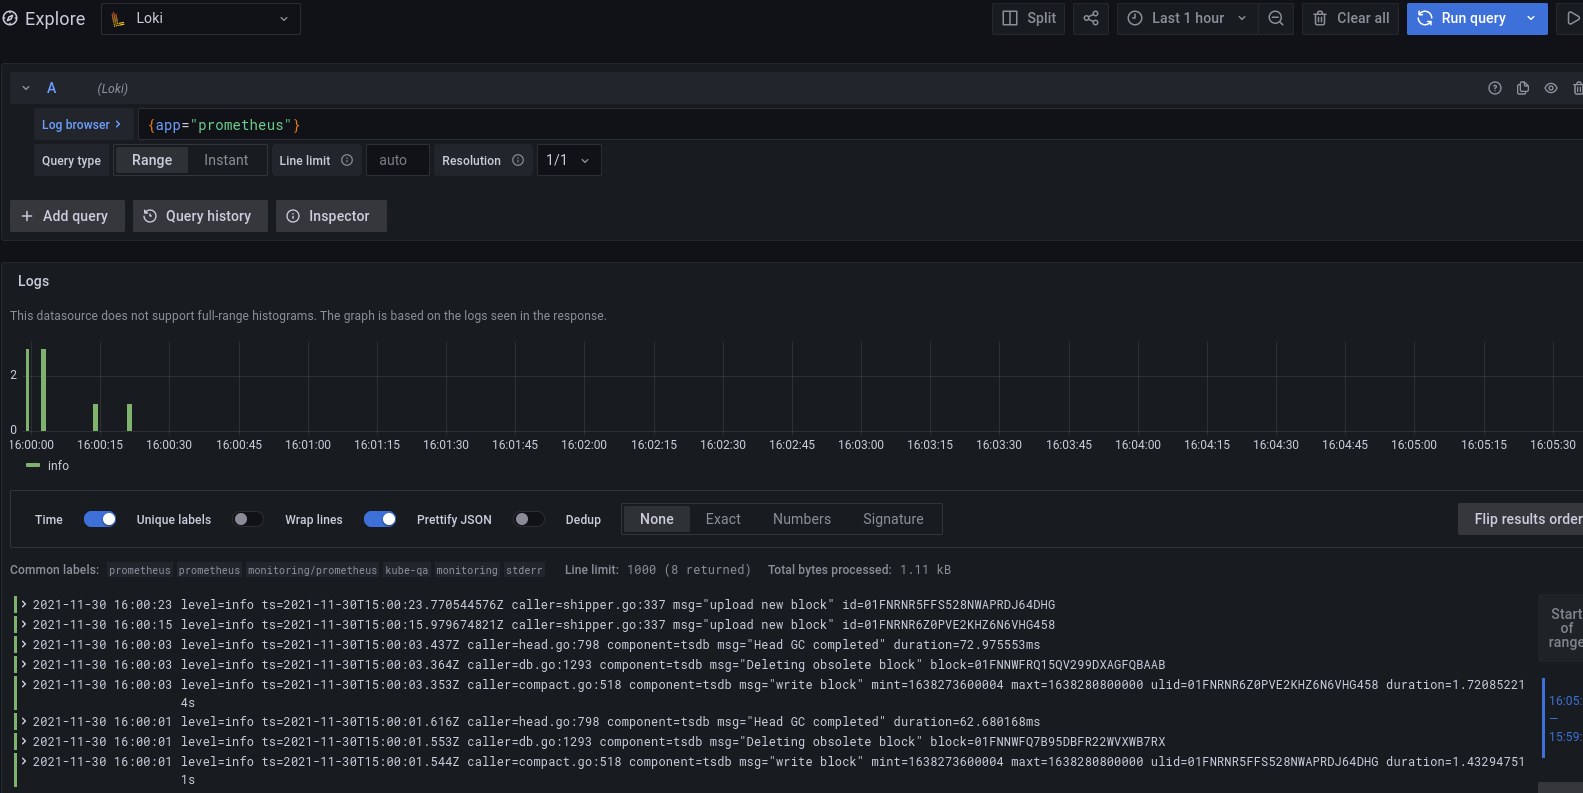
Task: Click the Logs panel title
Action: [x=33, y=281]
